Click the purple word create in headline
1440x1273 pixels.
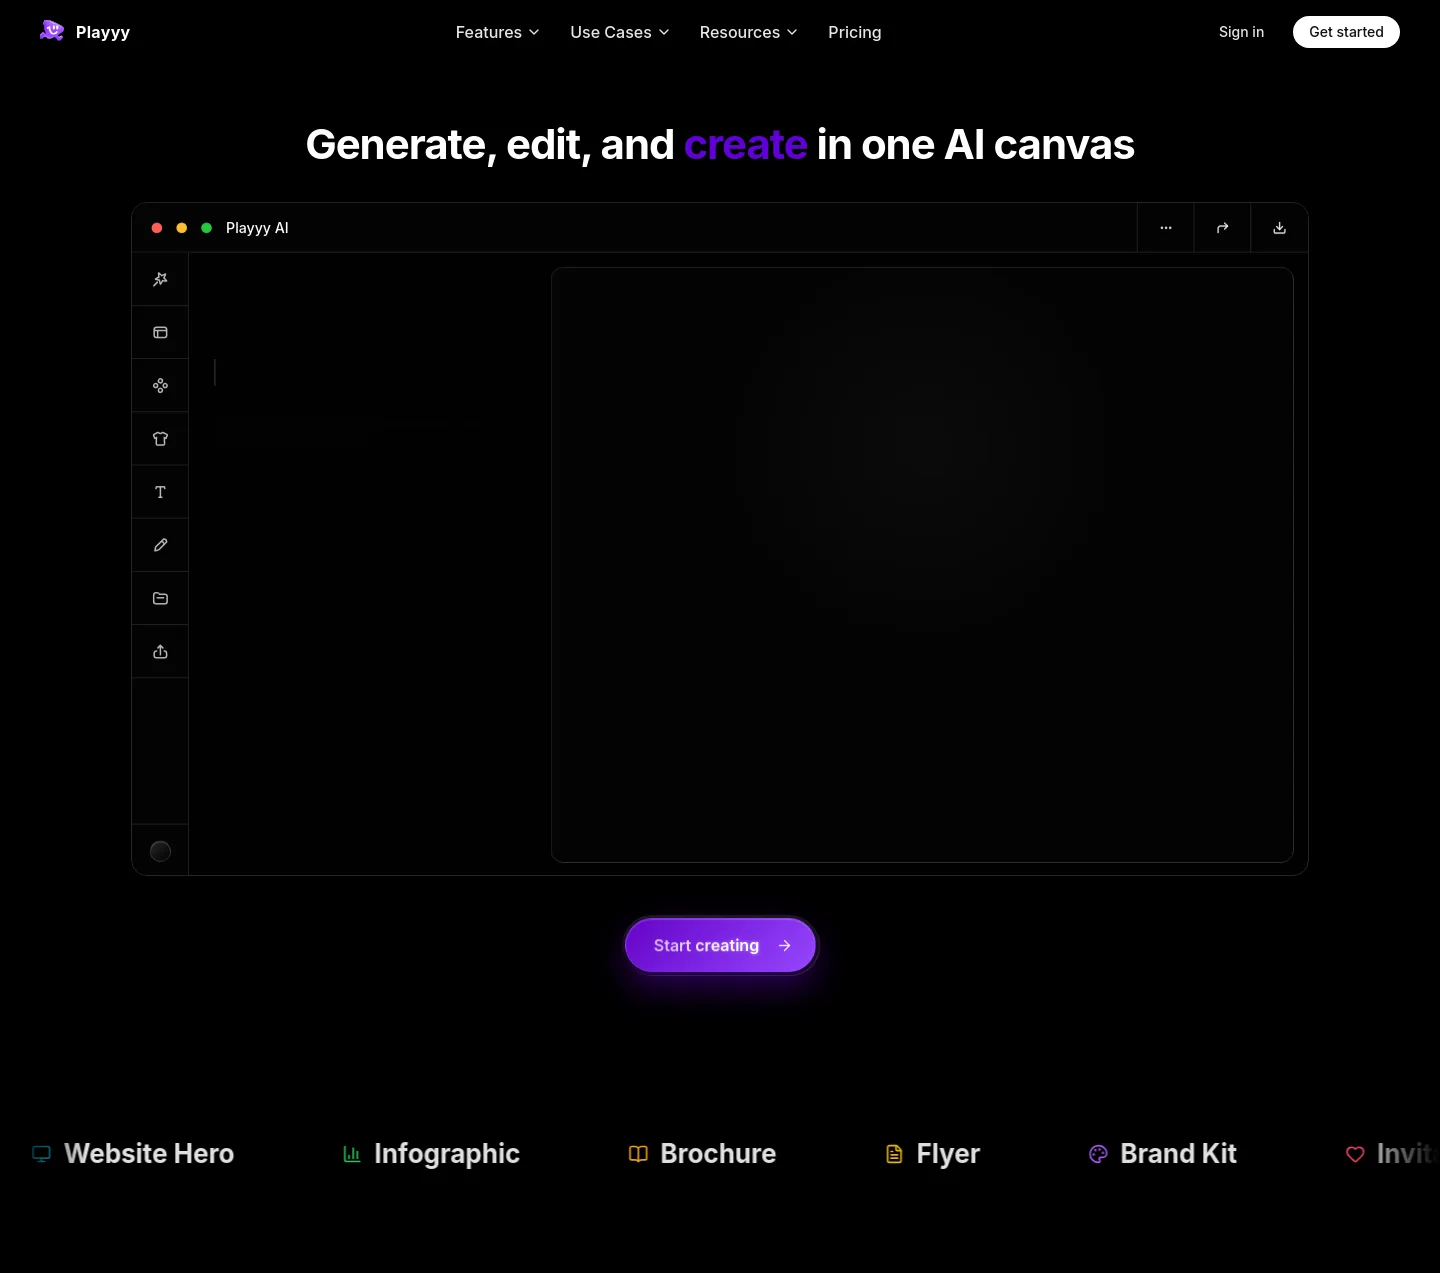click(x=746, y=145)
